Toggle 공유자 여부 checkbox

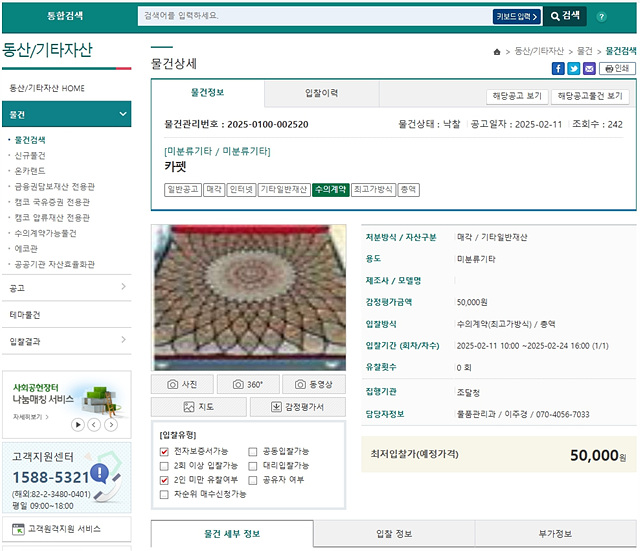pos(253,480)
